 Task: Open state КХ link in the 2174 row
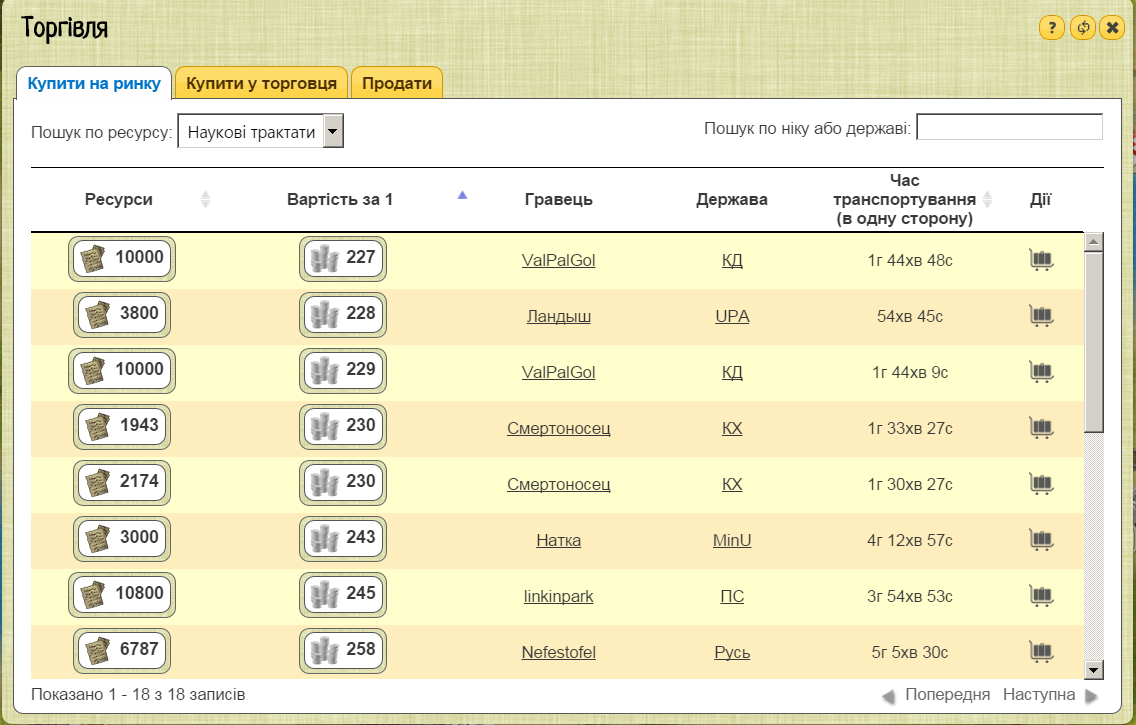point(732,484)
